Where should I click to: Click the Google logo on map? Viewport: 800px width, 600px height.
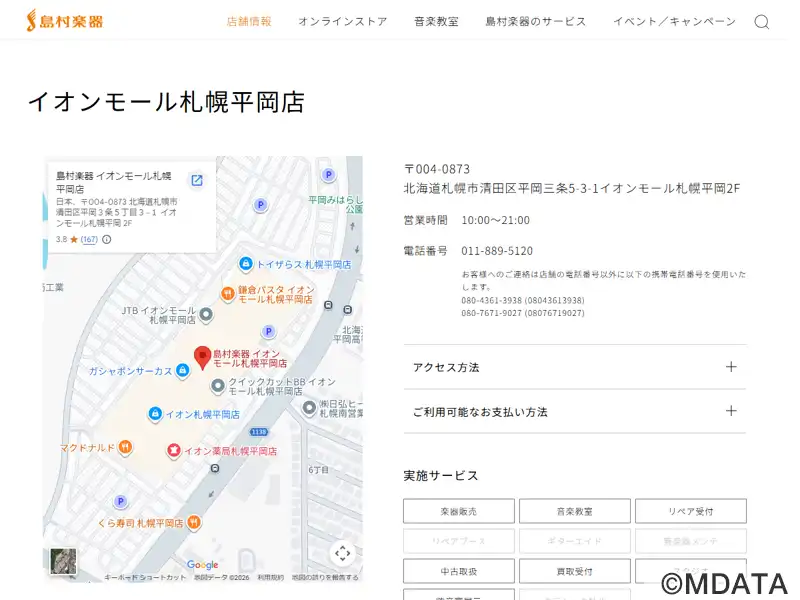click(203, 564)
